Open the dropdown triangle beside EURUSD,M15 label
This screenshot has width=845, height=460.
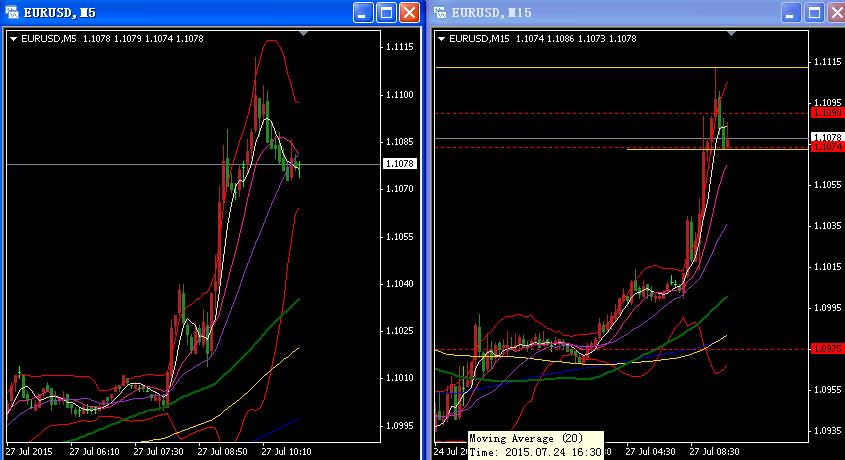(441, 39)
